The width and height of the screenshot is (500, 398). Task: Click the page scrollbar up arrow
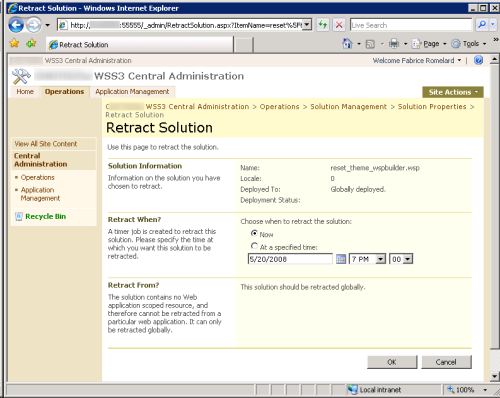click(495, 59)
